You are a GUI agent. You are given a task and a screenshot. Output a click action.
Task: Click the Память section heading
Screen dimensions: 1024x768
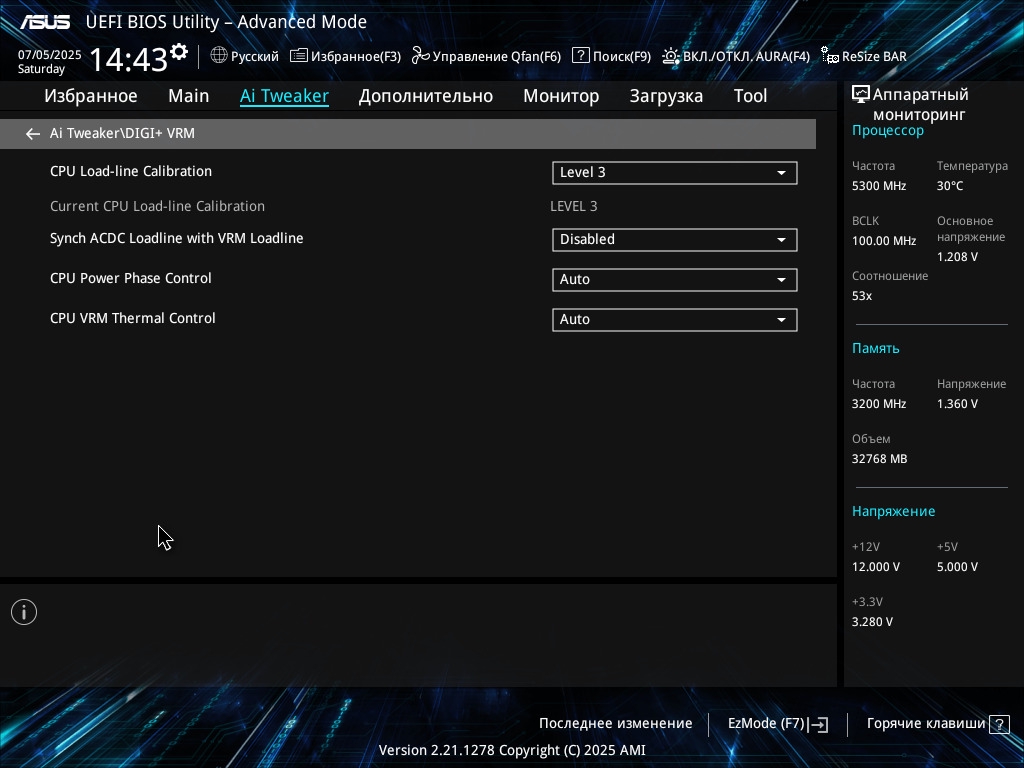(875, 348)
